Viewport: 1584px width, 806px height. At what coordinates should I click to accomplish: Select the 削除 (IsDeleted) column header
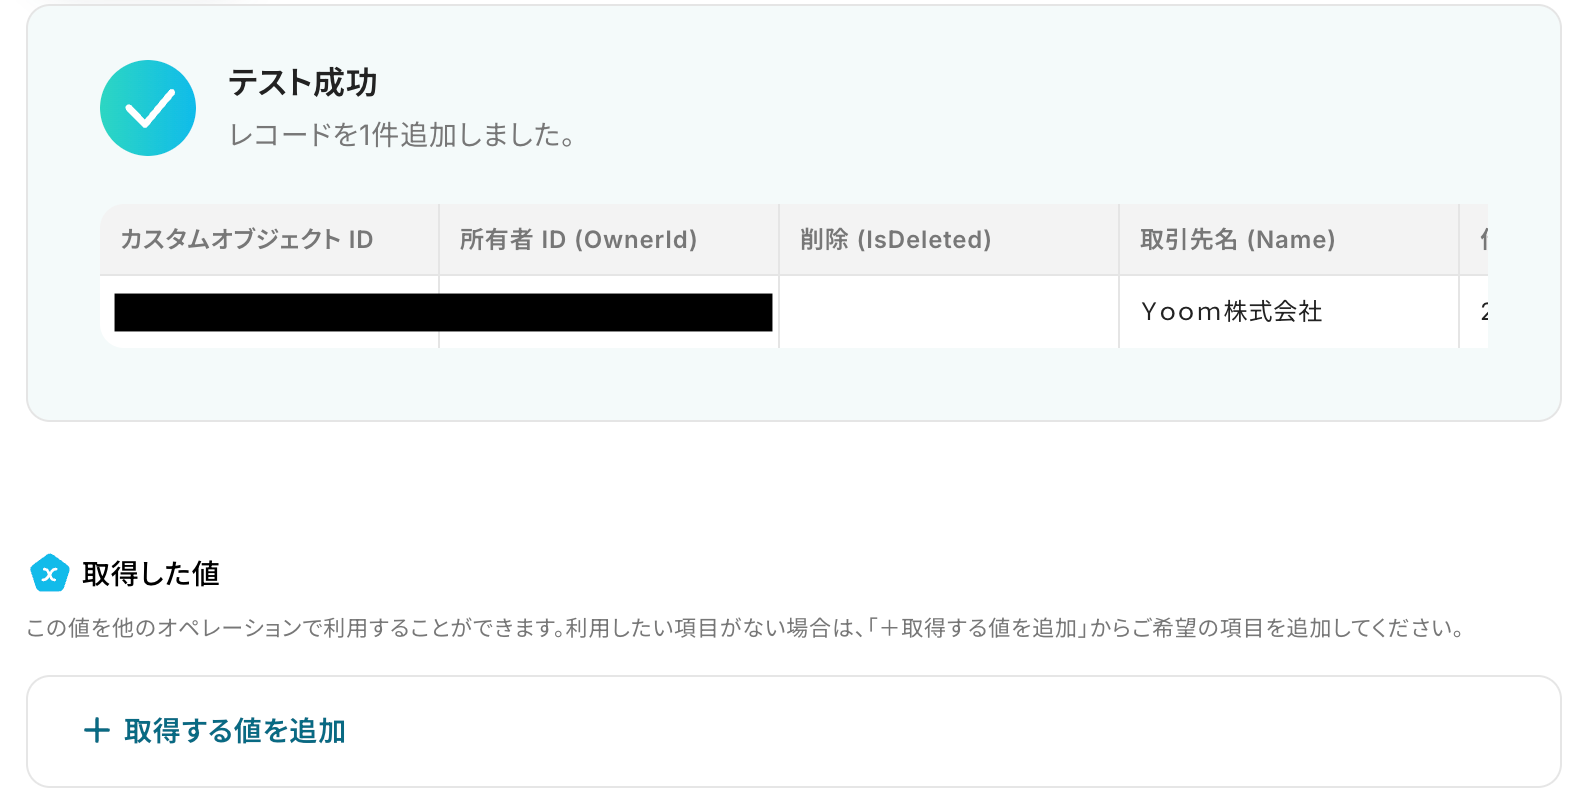(x=949, y=239)
